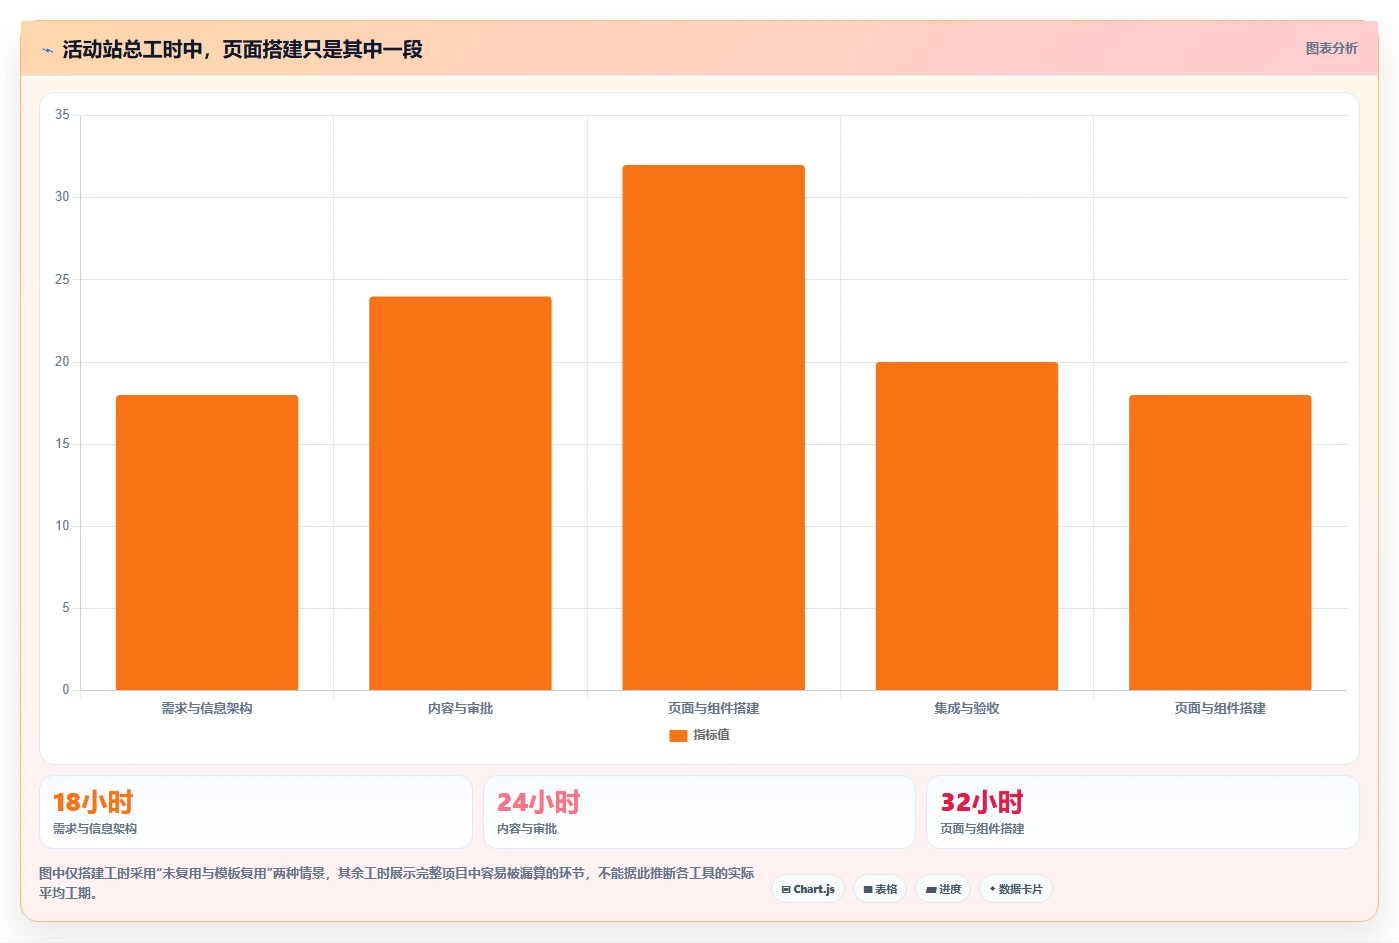Click the tallest 页面与组件搭建 bar reaching 32
The width and height of the screenshot is (1399, 943).
click(x=713, y=427)
